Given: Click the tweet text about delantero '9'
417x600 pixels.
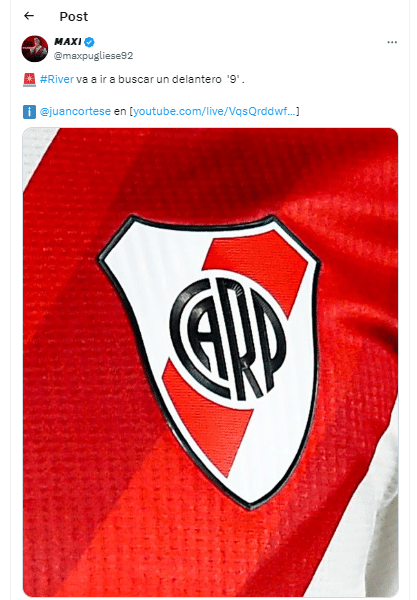Looking at the screenshot, I should pos(160,79).
